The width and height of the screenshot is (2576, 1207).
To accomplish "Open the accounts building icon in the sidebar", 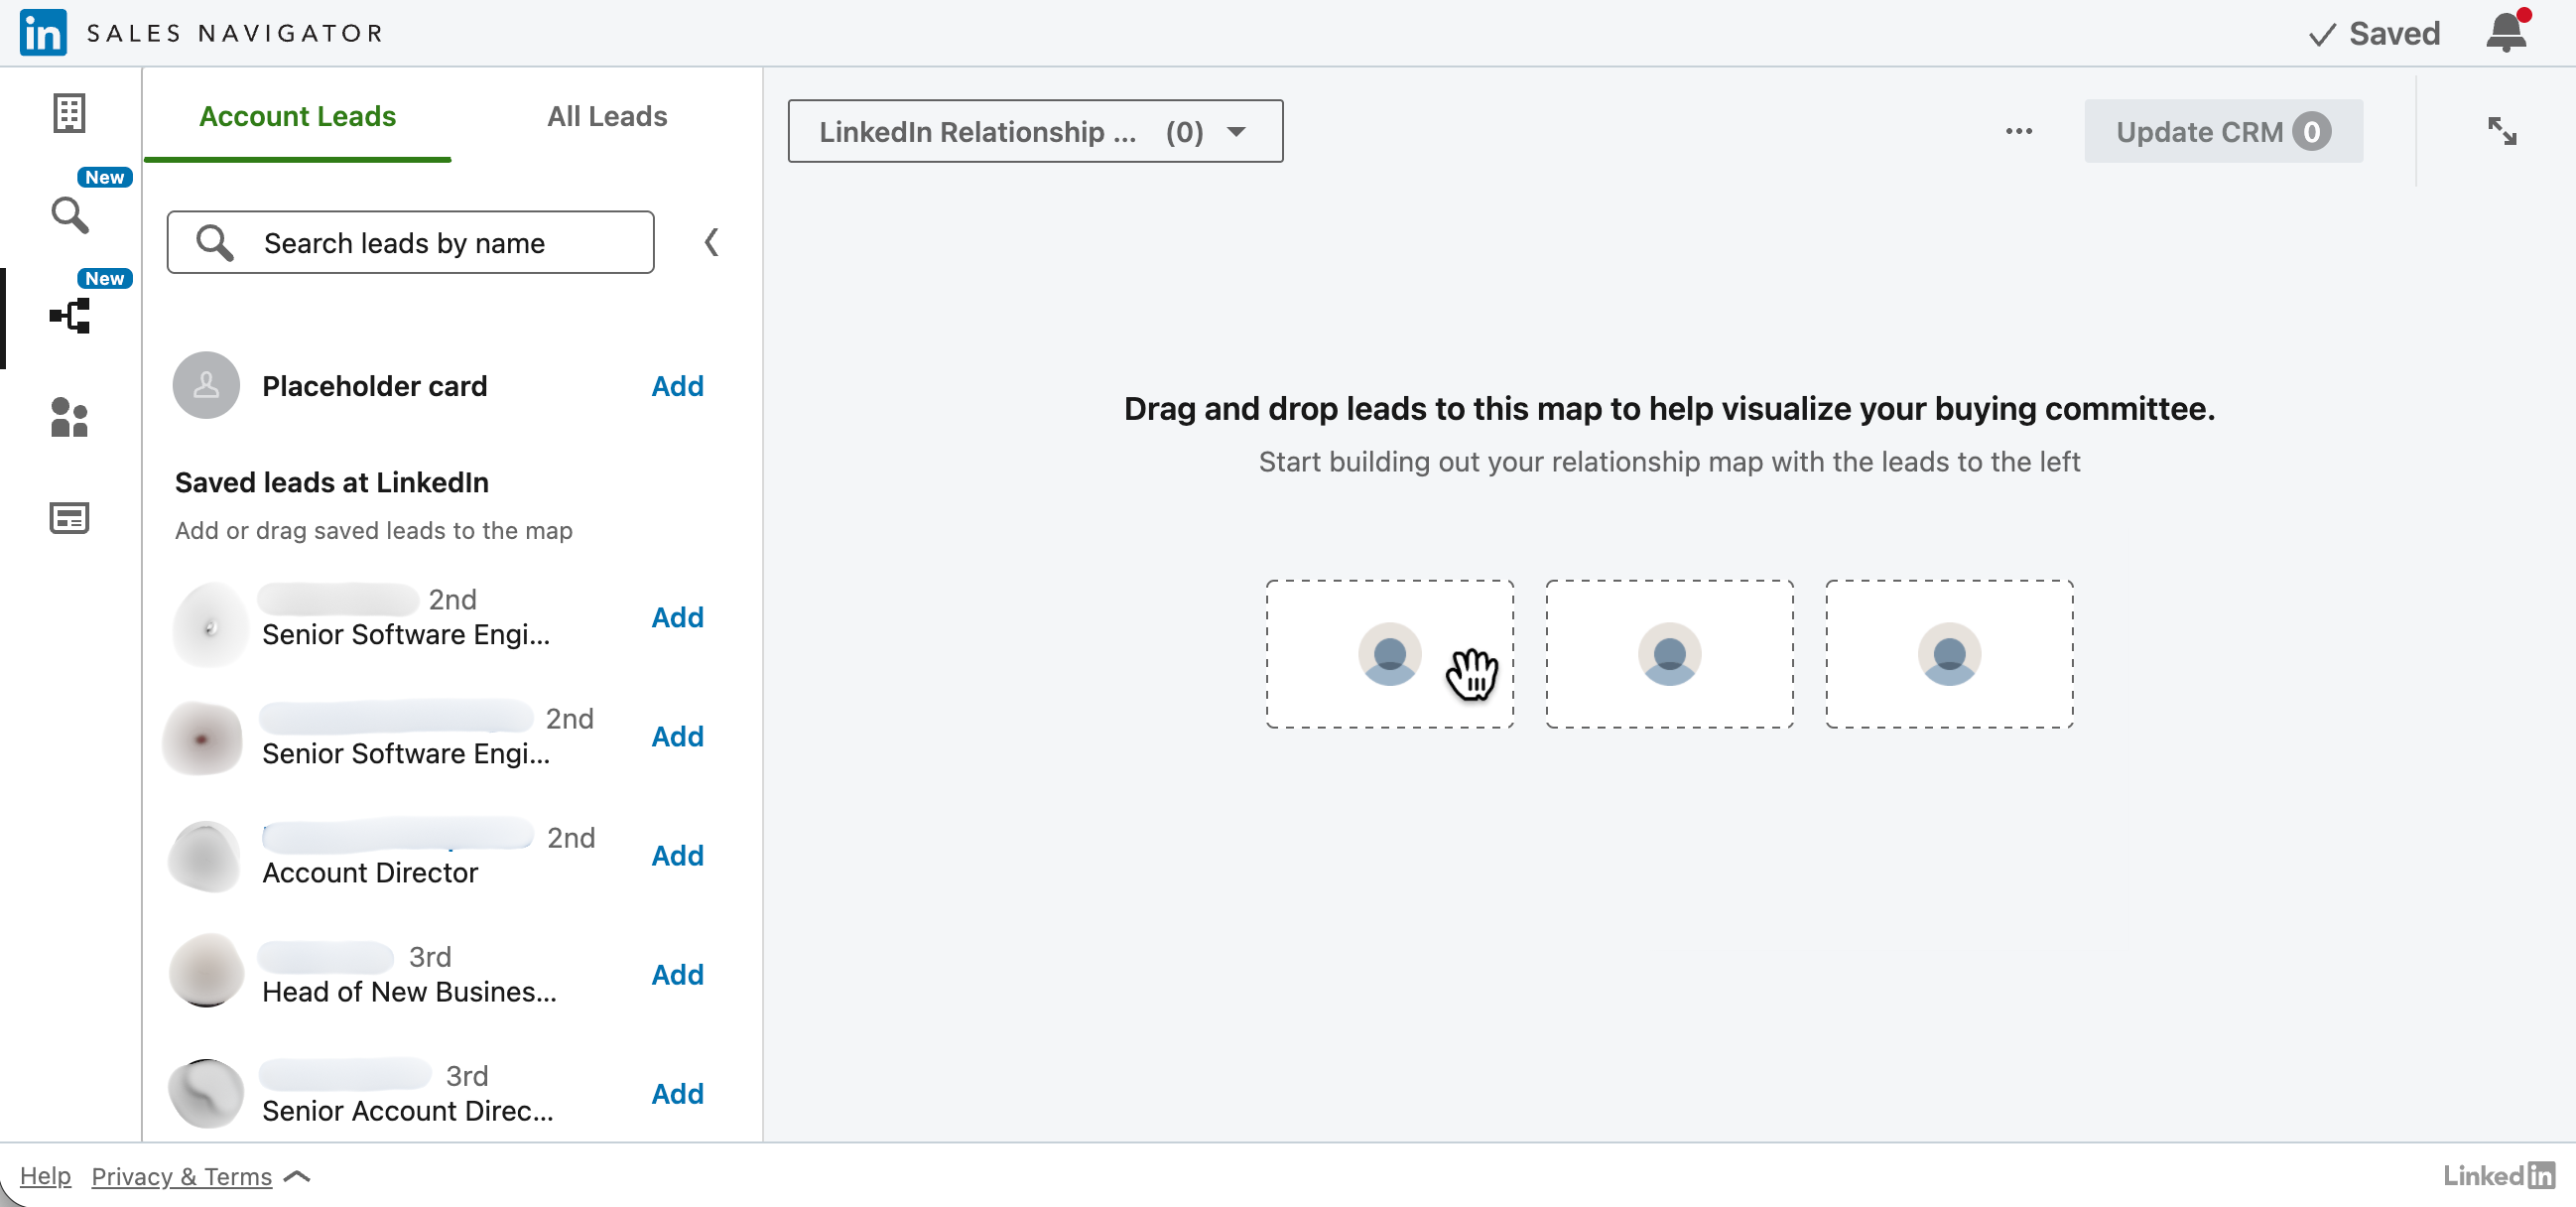I will [x=69, y=113].
